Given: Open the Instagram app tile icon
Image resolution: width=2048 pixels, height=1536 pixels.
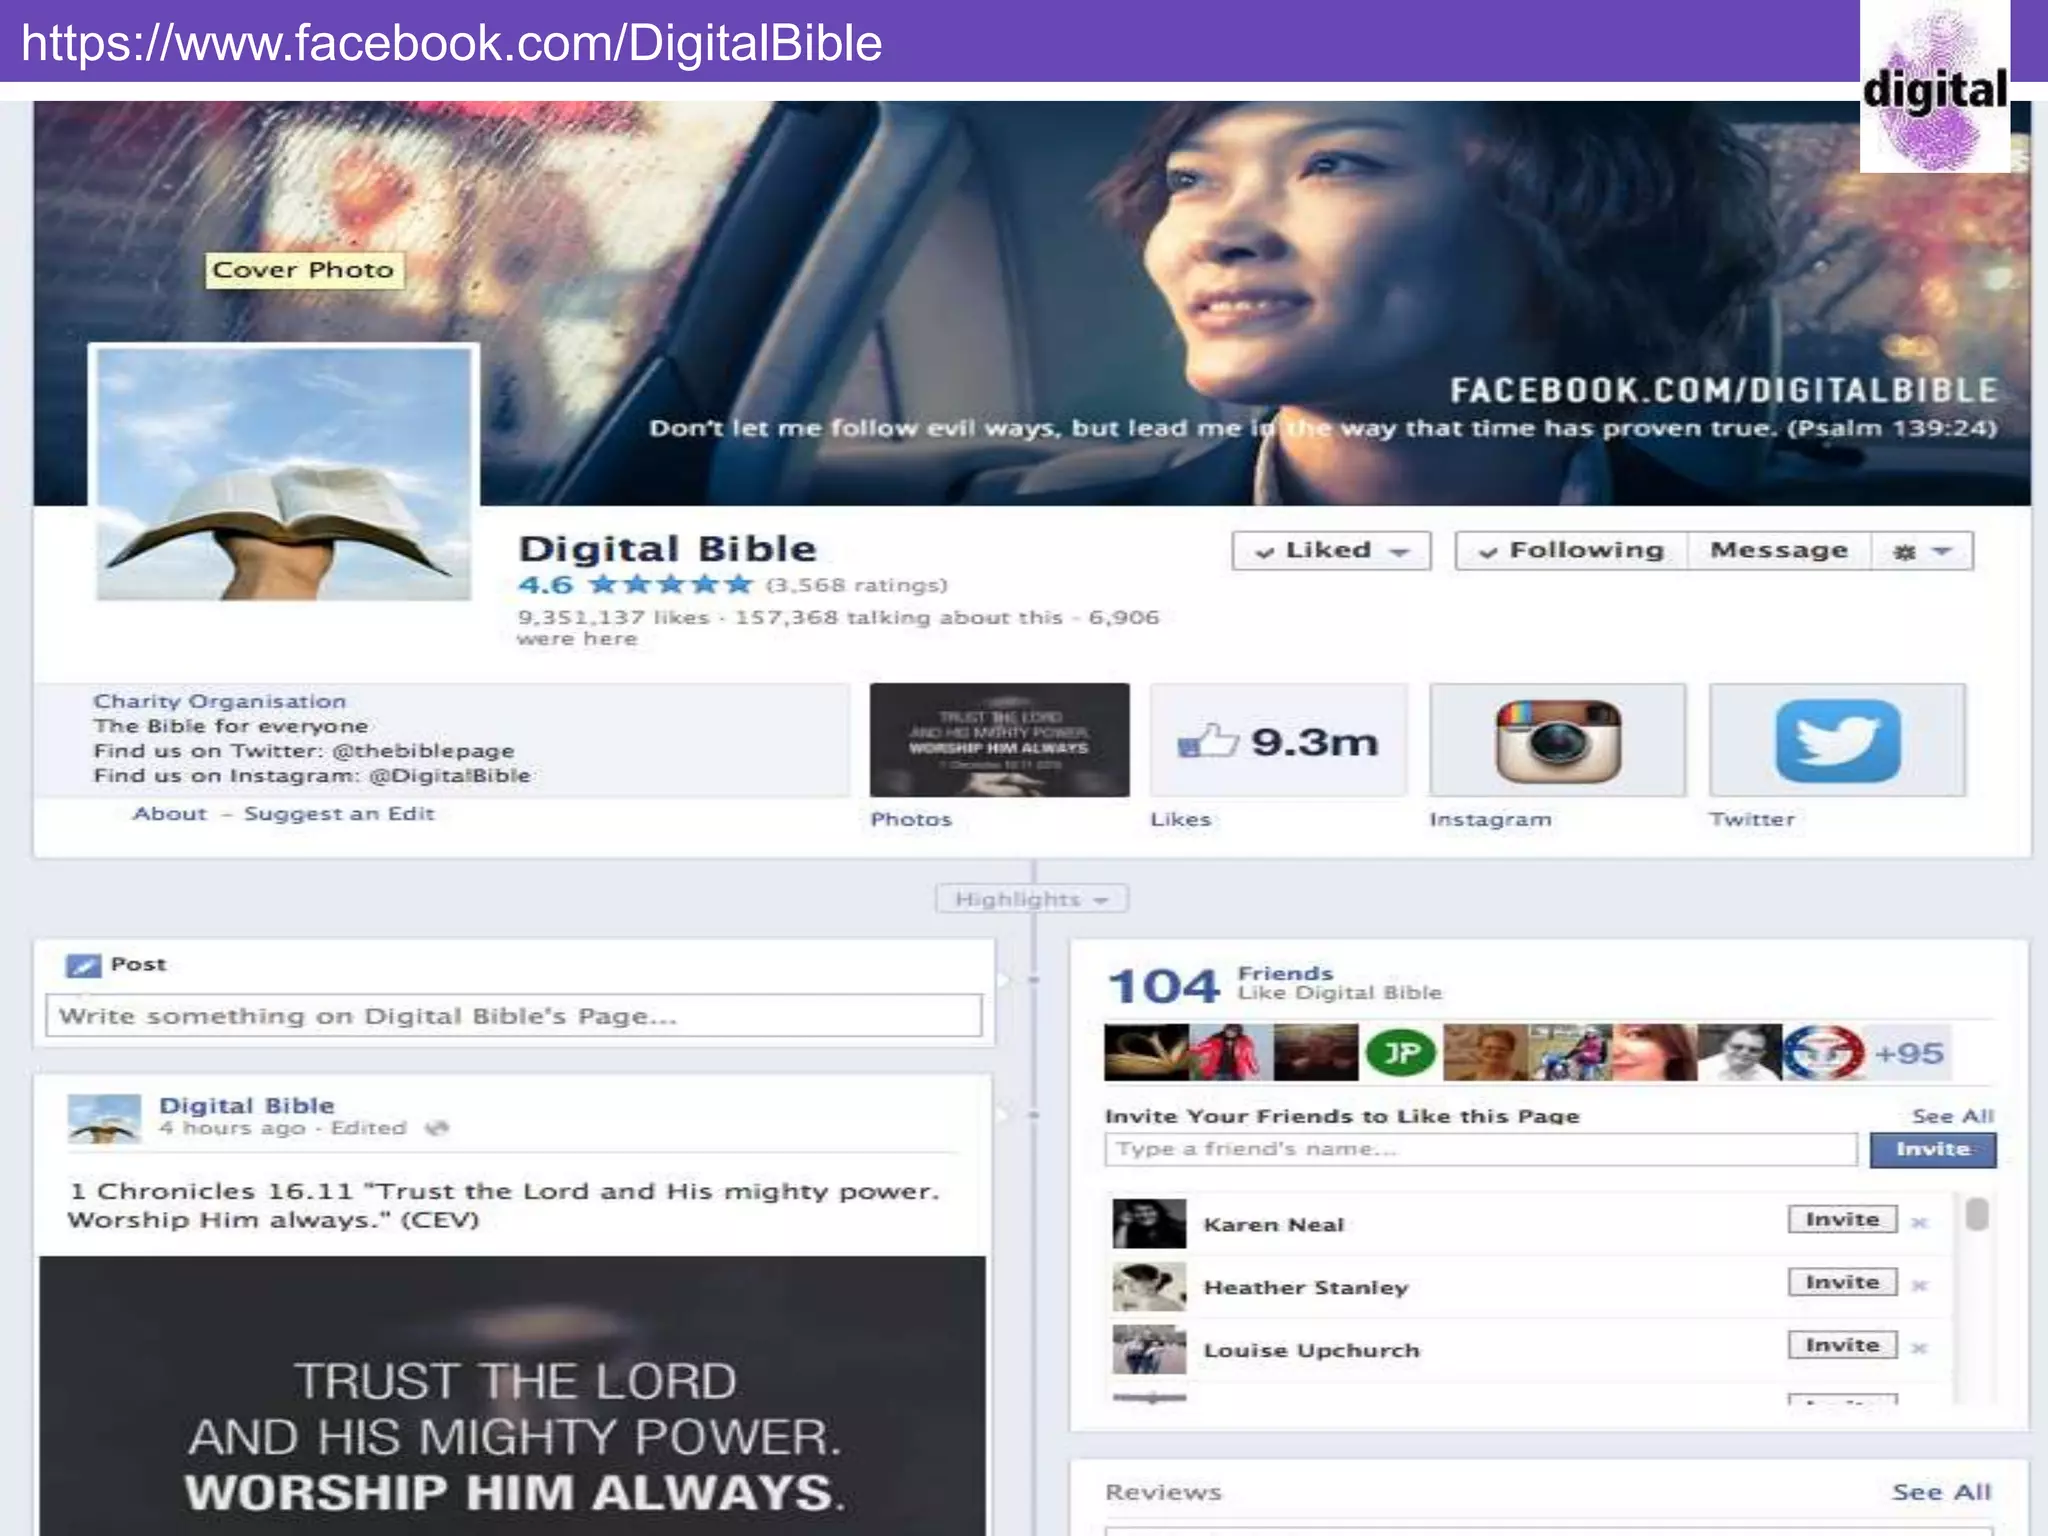Looking at the screenshot, I should pos(1557,741).
